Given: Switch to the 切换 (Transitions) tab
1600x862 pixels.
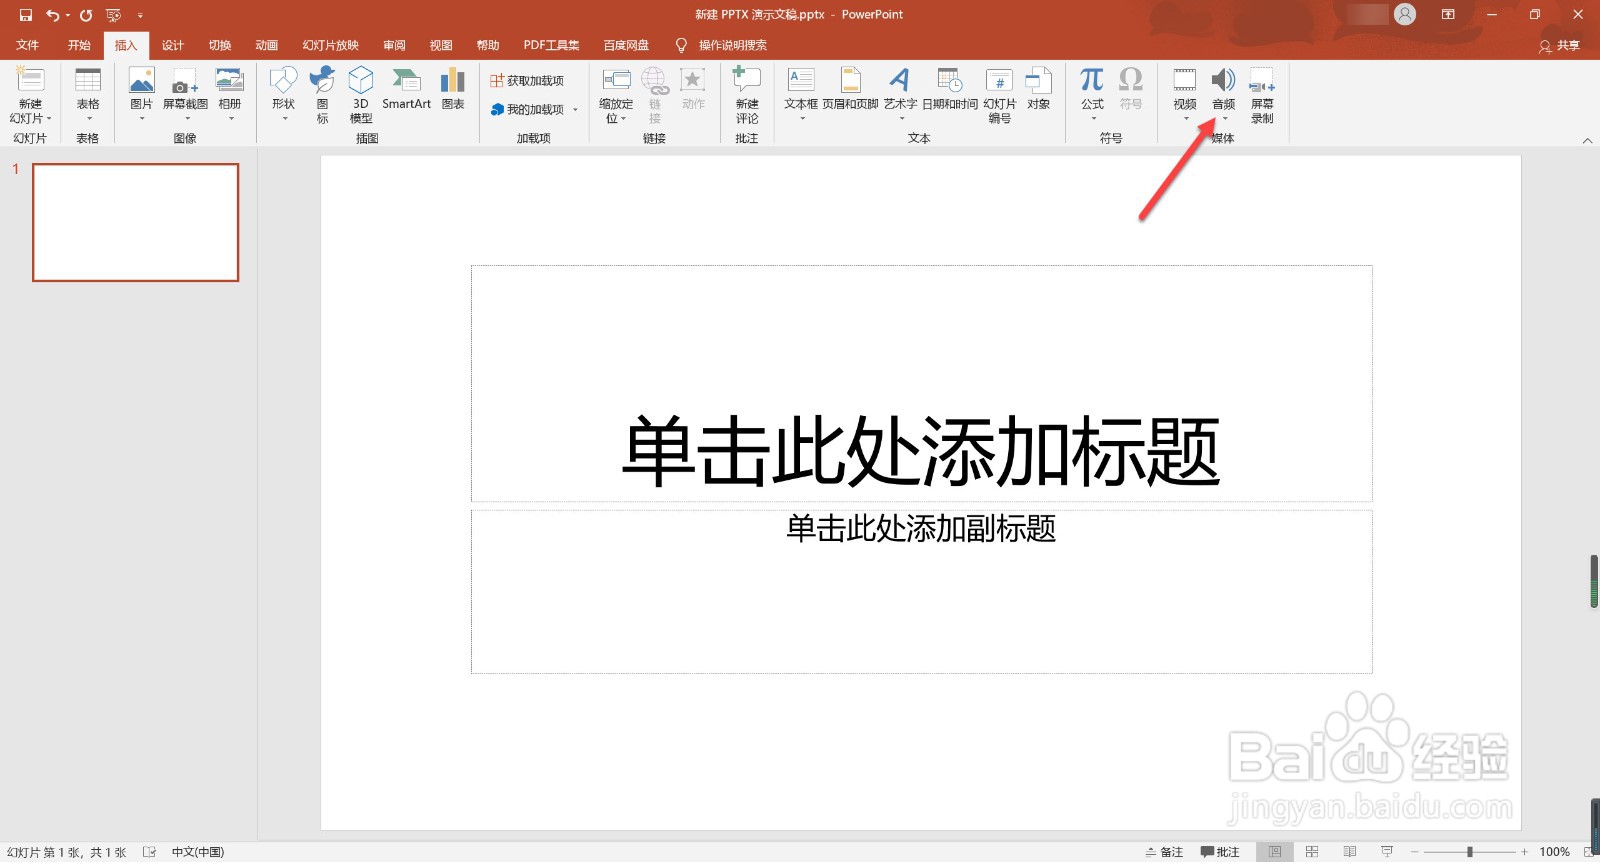Looking at the screenshot, I should [220, 45].
